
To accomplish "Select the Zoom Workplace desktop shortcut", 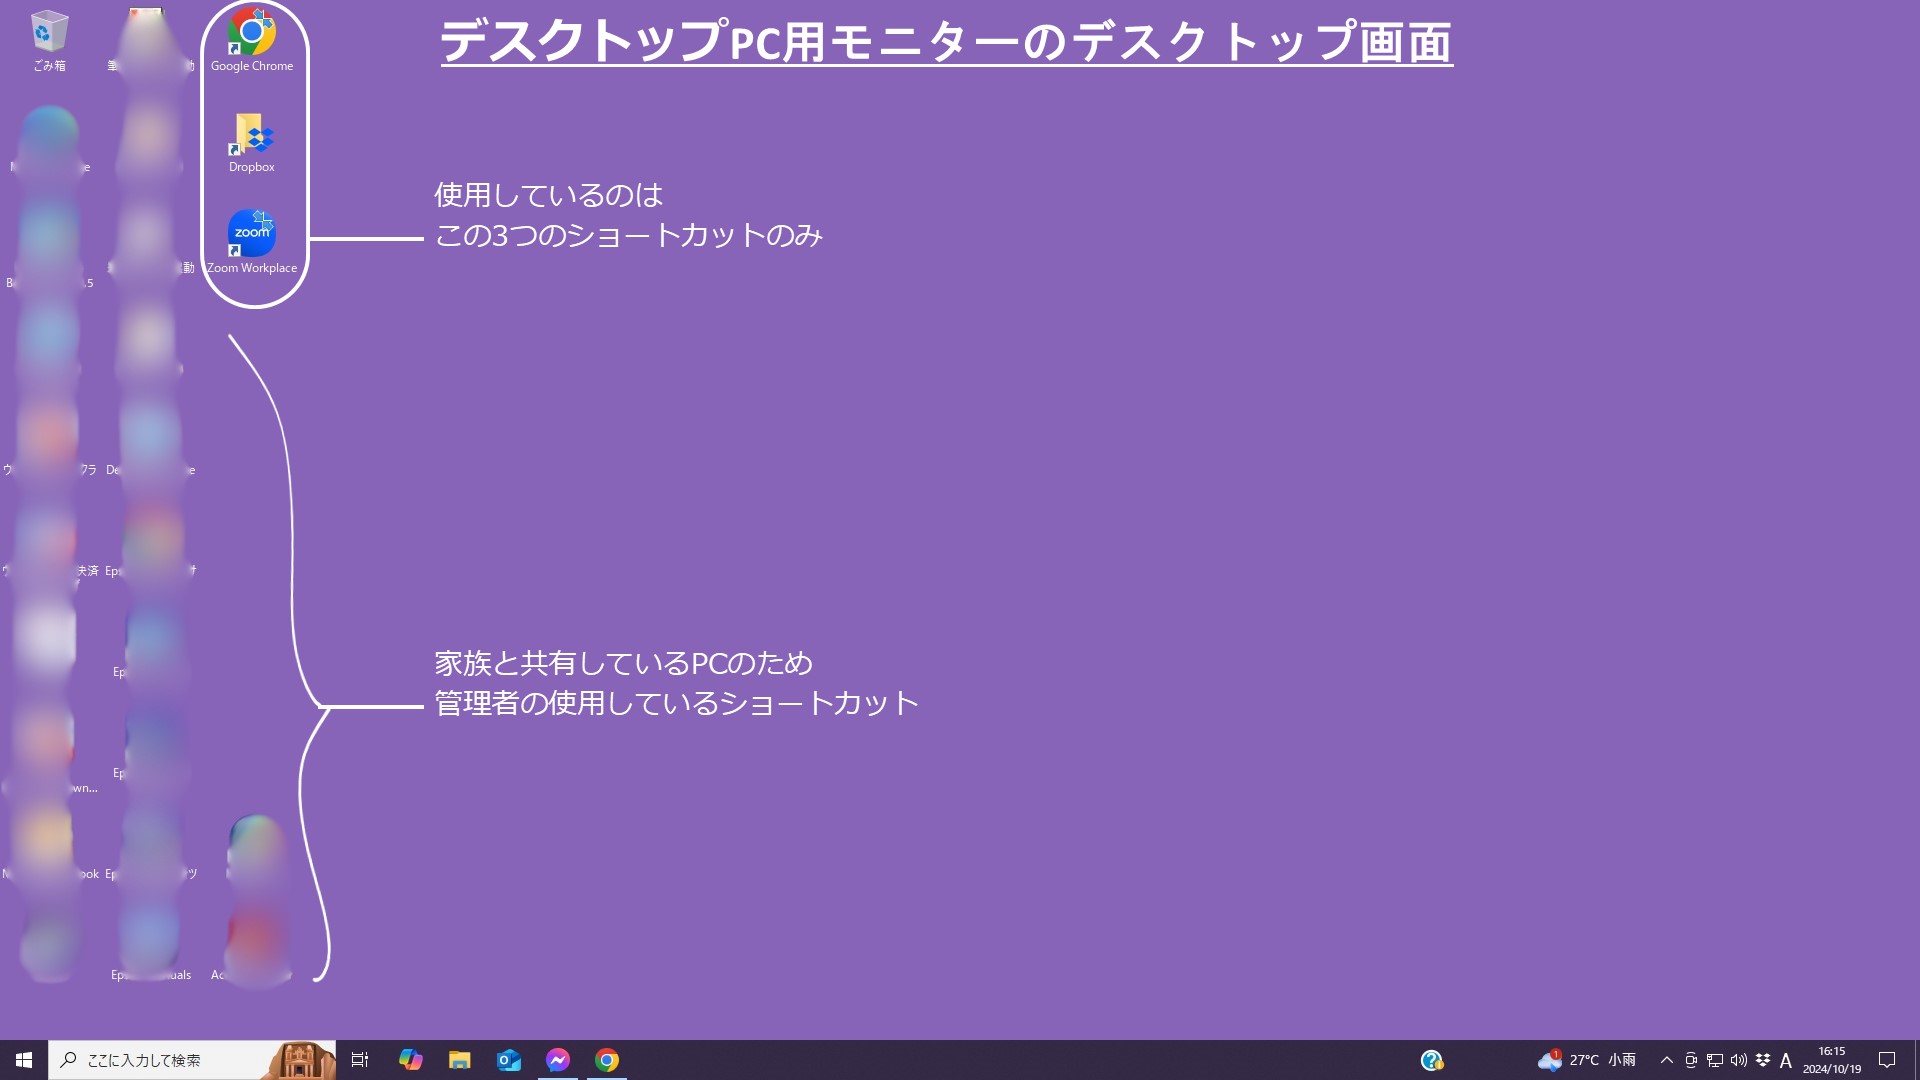I will (252, 243).
